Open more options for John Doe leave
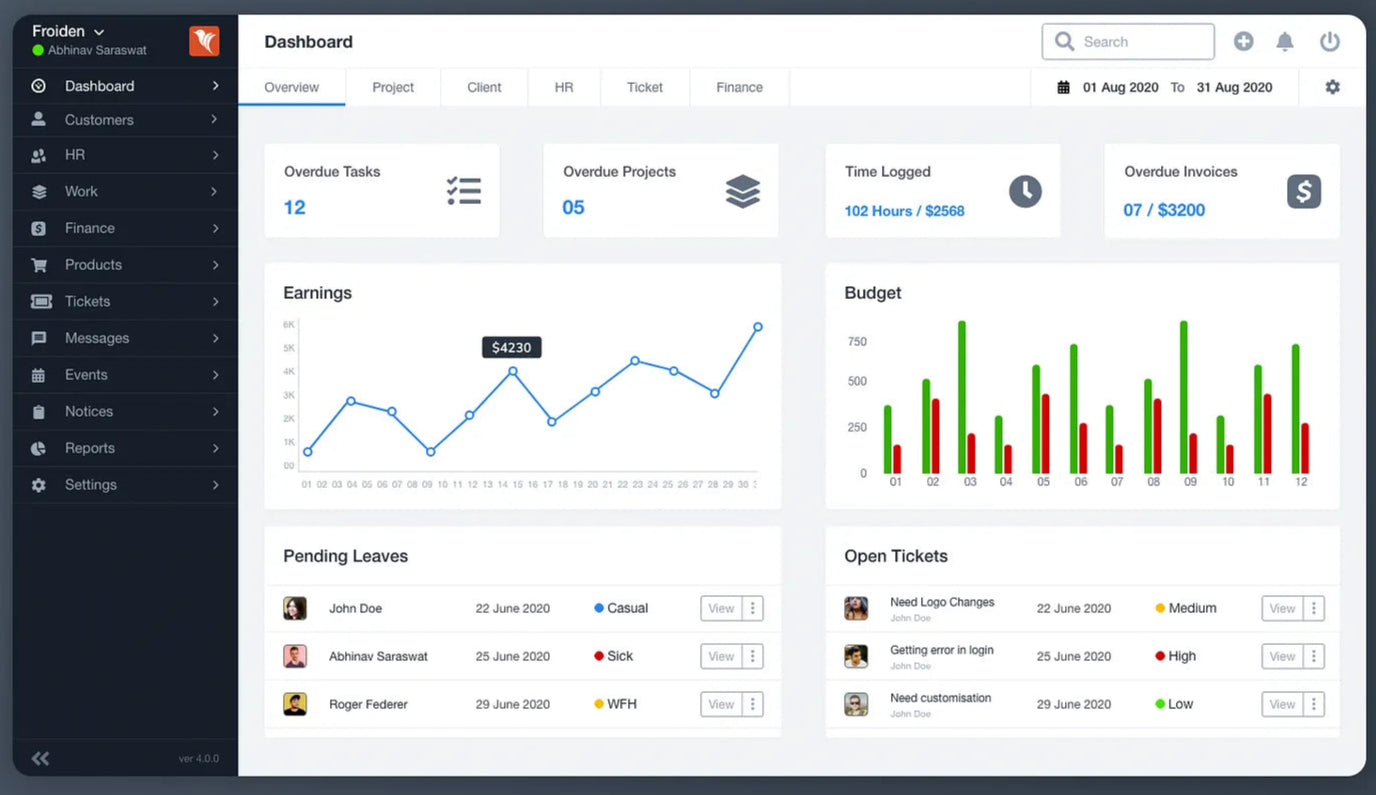This screenshot has width=1376, height=795. click(753, 608)
